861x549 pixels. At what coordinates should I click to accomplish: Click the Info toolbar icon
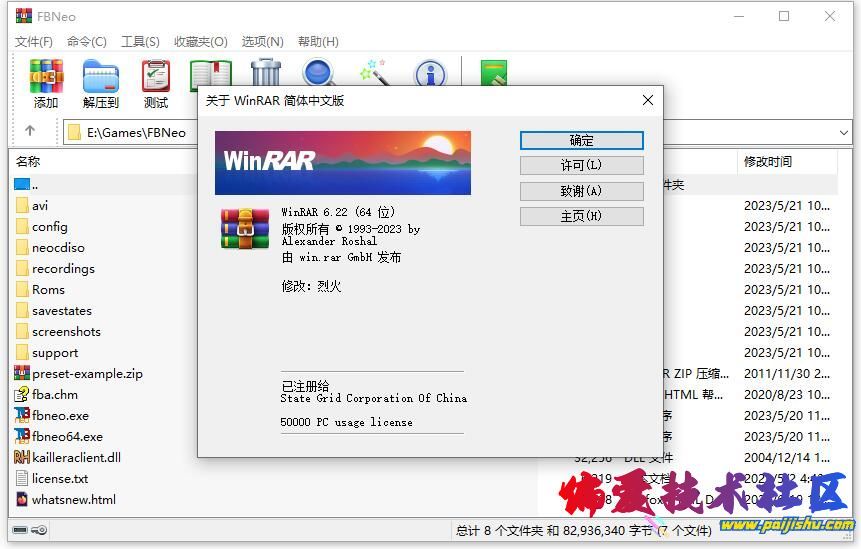point(430,73)
